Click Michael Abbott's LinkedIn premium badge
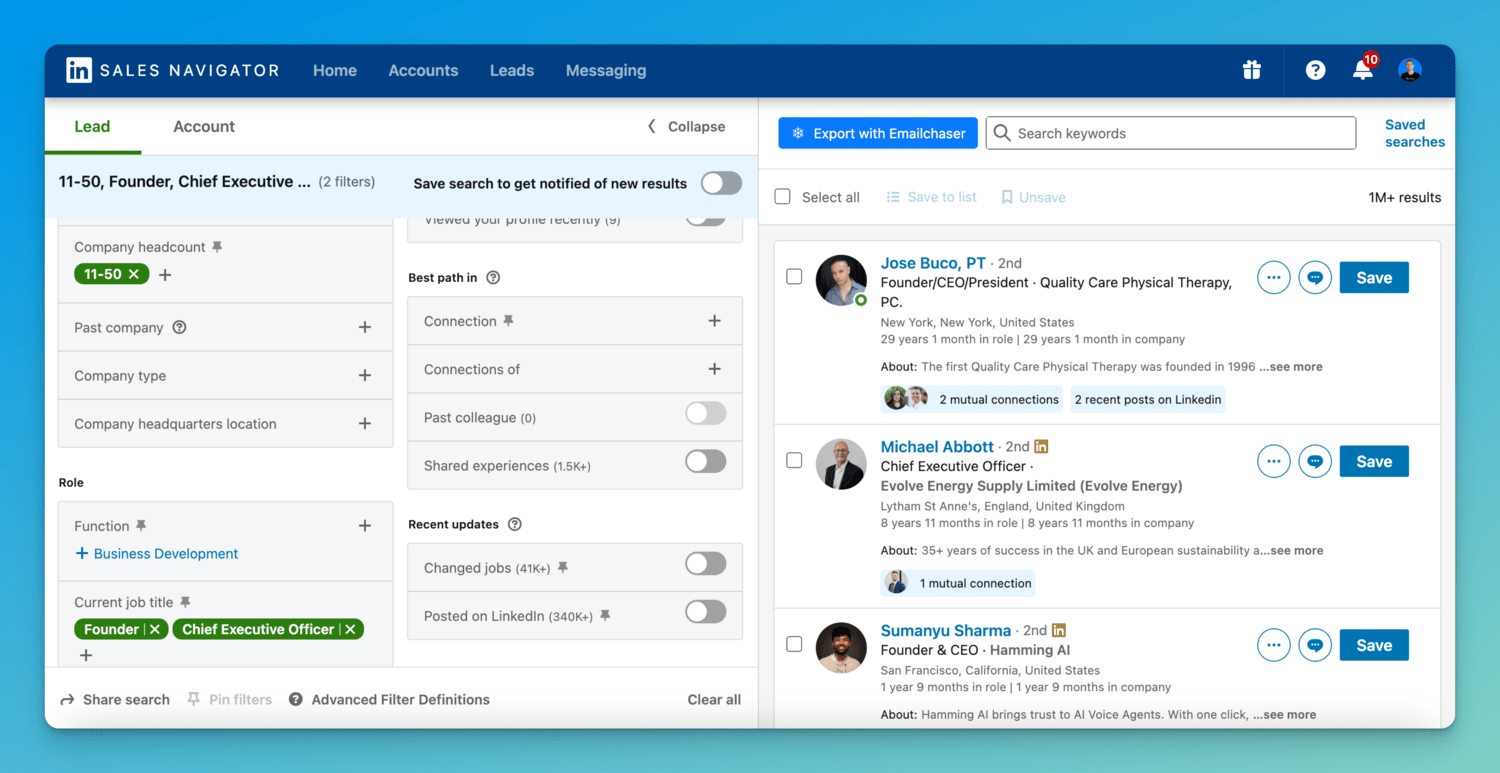Viewport: 1500px width, 773px height. pos(1041,446)
